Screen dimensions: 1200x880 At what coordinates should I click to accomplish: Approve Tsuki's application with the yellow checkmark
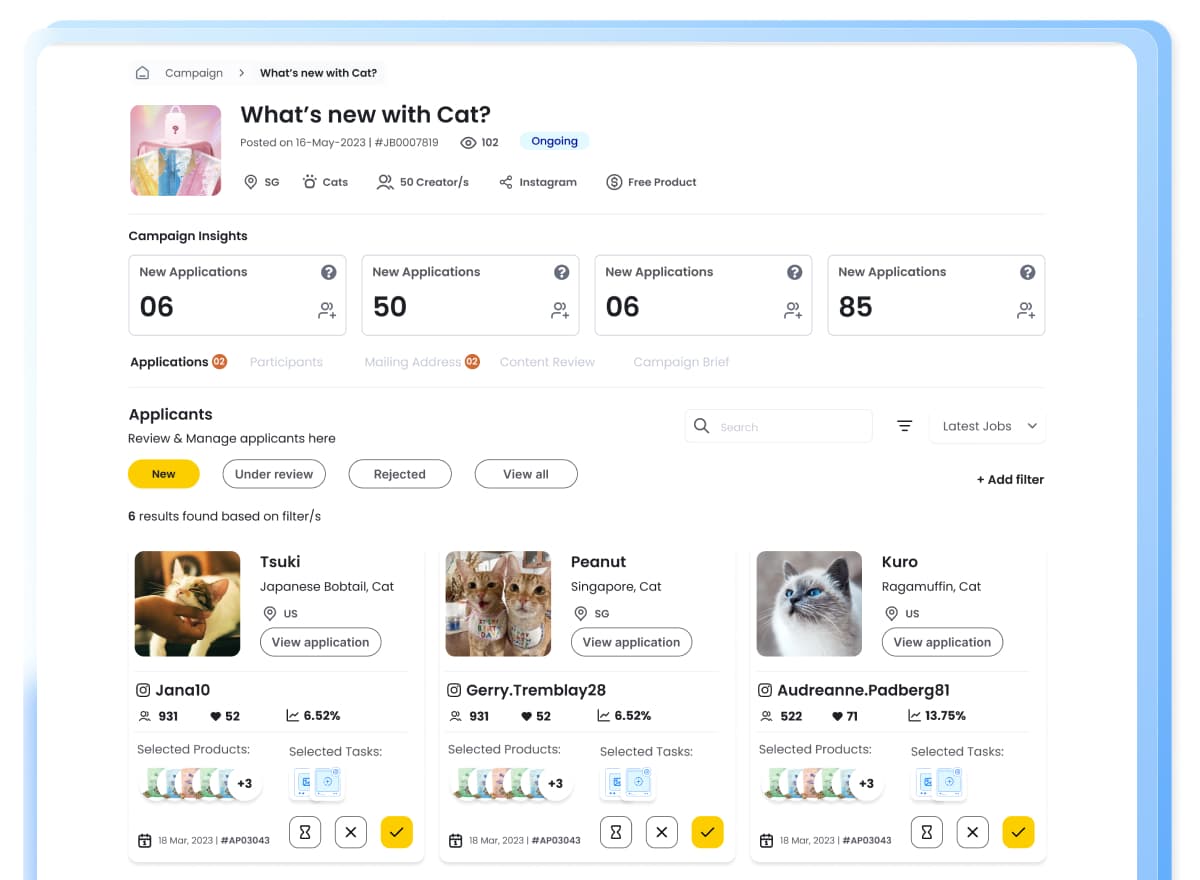[396, 831]
